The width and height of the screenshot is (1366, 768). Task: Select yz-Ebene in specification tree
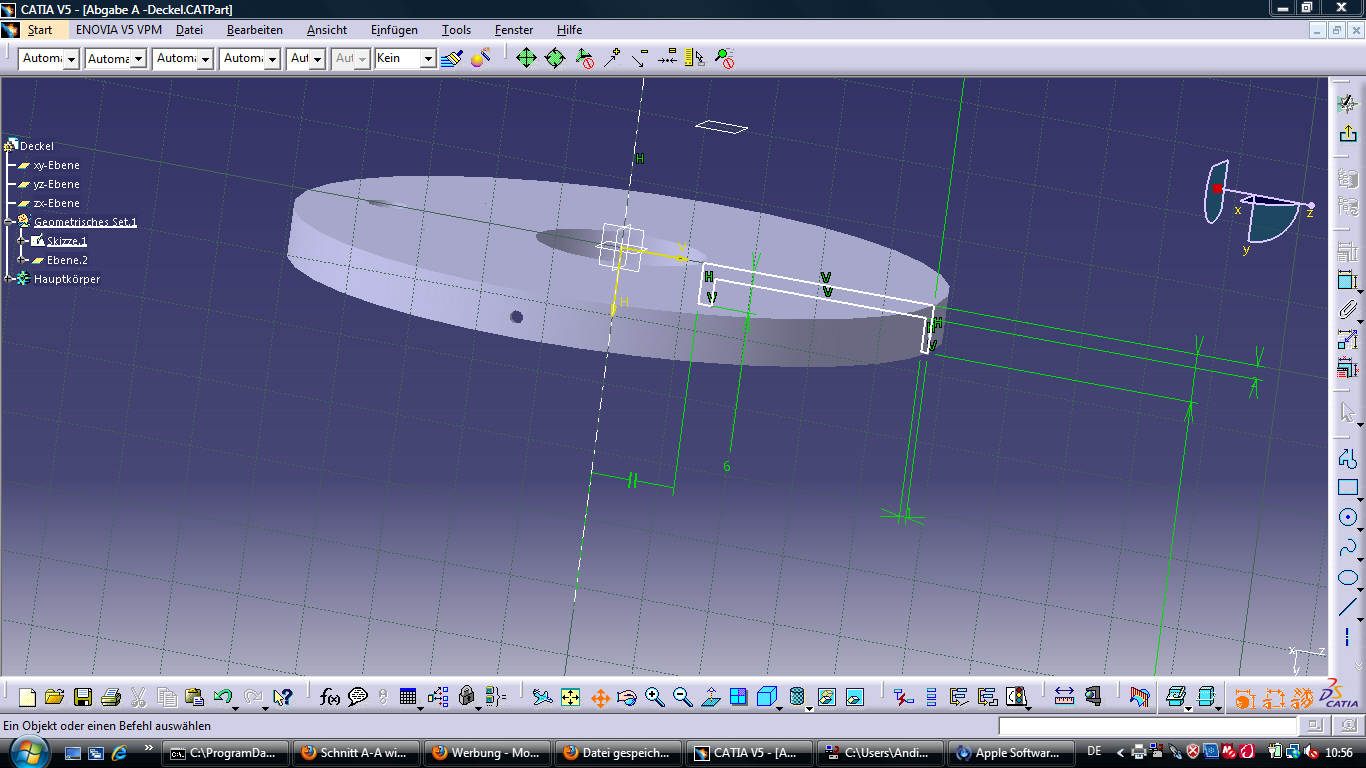click(56, 184)
